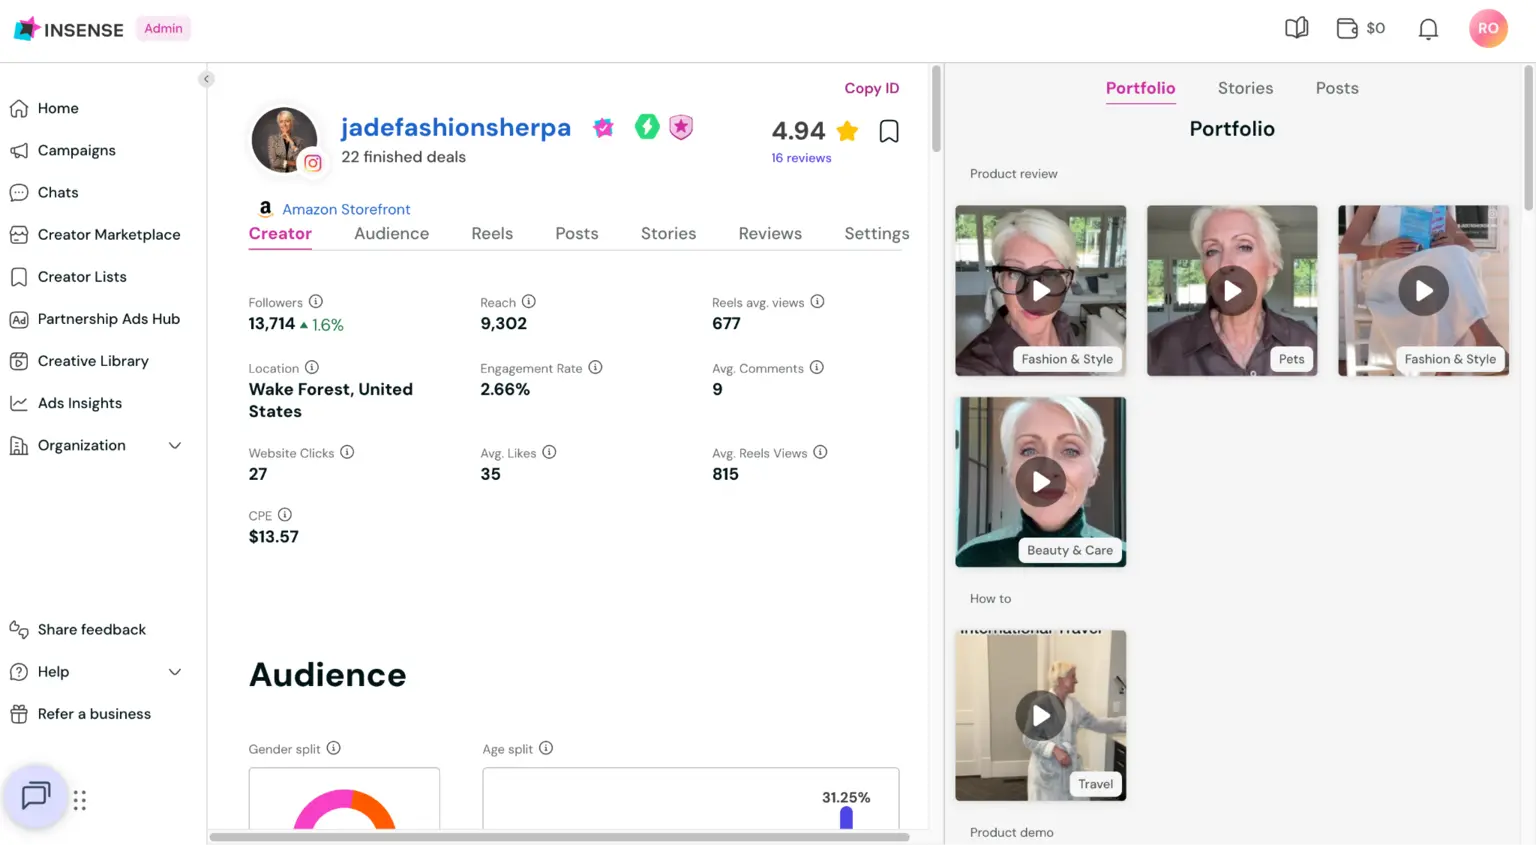This screenshot has height=845, width=1536.
Task: Open the chat support widget
Action: coord(36,796)
